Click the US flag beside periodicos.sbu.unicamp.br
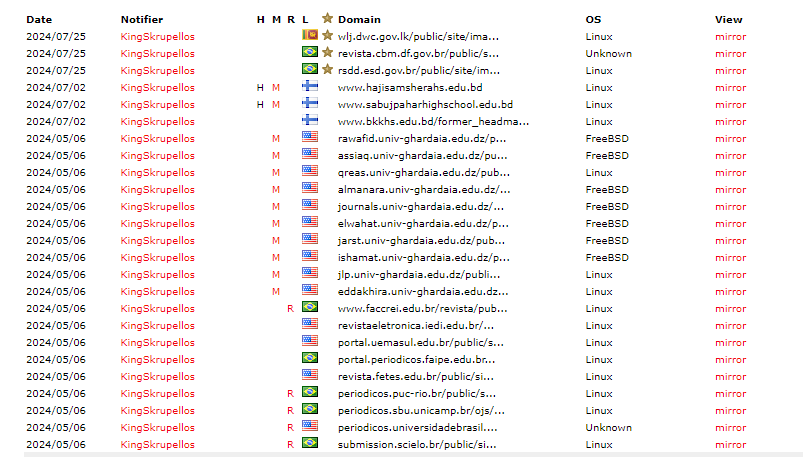Screen dimensions: 803x457 309,410
